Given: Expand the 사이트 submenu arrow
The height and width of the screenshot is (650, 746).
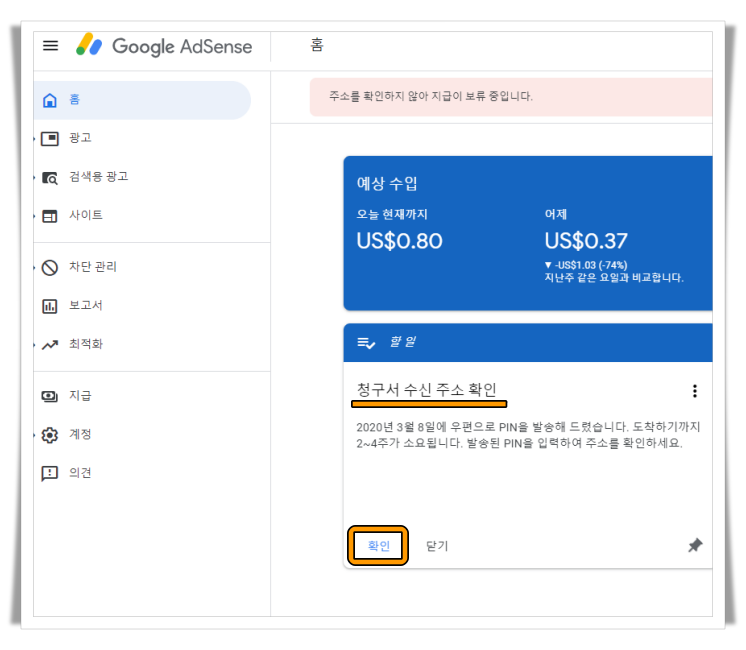Looking at the screenshot, I should pyautogui.click(x=35, y=217).
